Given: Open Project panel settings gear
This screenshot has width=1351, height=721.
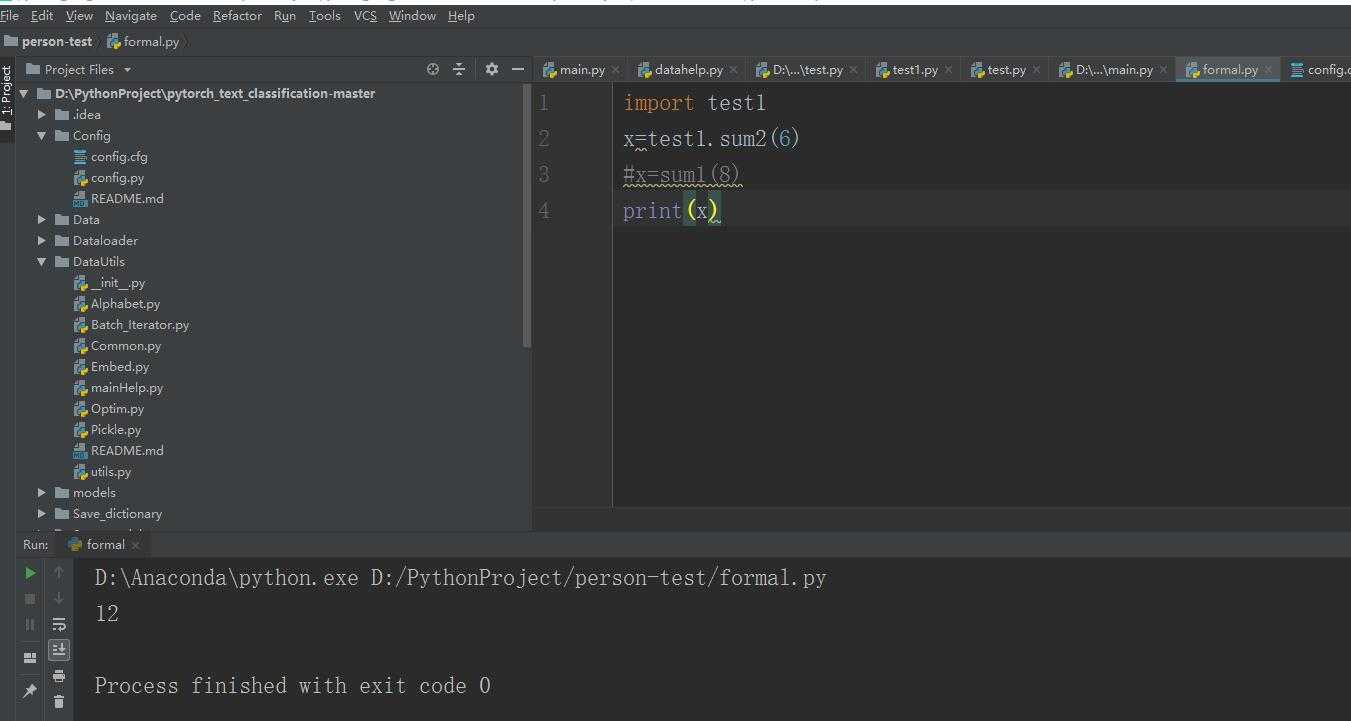Looking at the screenshot, I should (491, 69).
